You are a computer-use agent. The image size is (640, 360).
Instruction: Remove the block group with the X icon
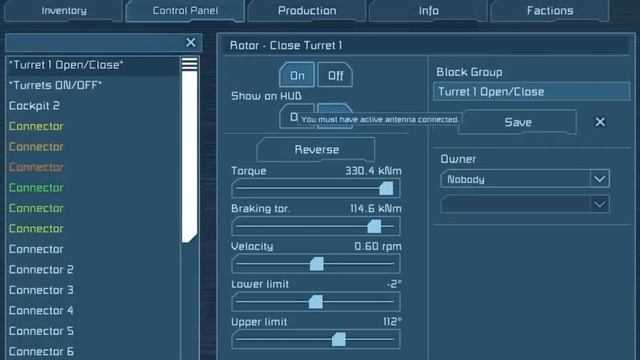point(600,122)
